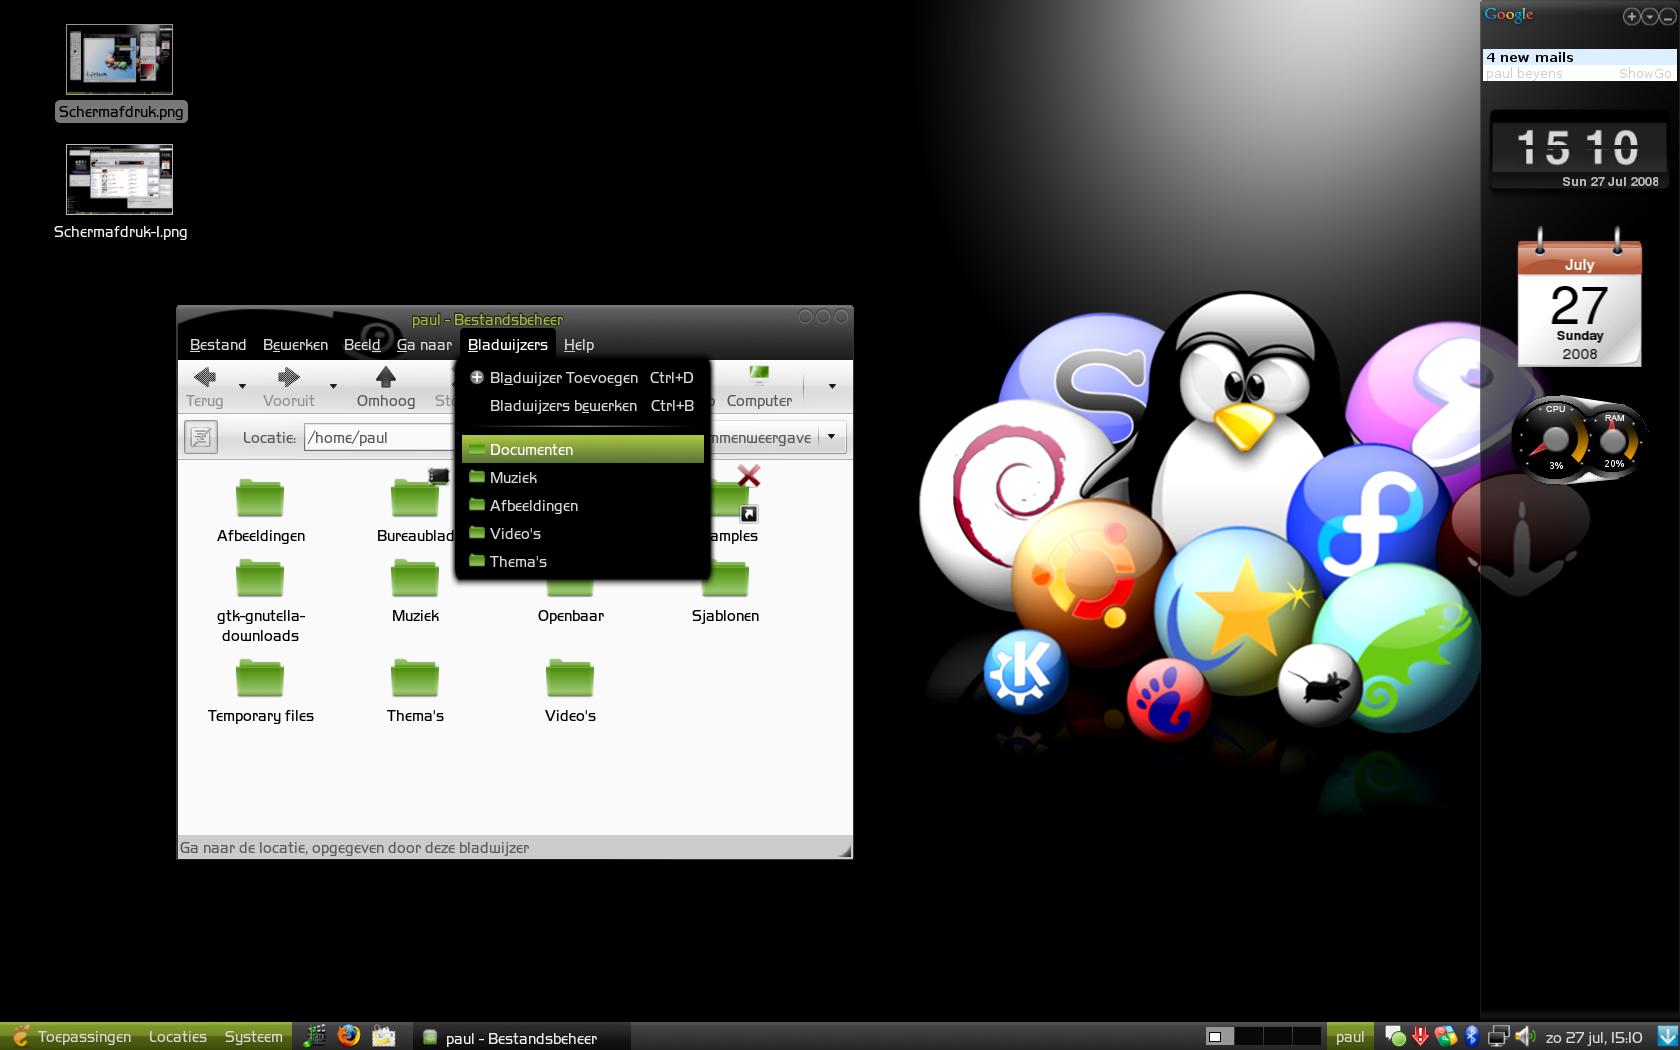Screen dimensions: 1680x1050
Task: Toggle the location text-entry mode button
Action: click(x=201, y=437)
